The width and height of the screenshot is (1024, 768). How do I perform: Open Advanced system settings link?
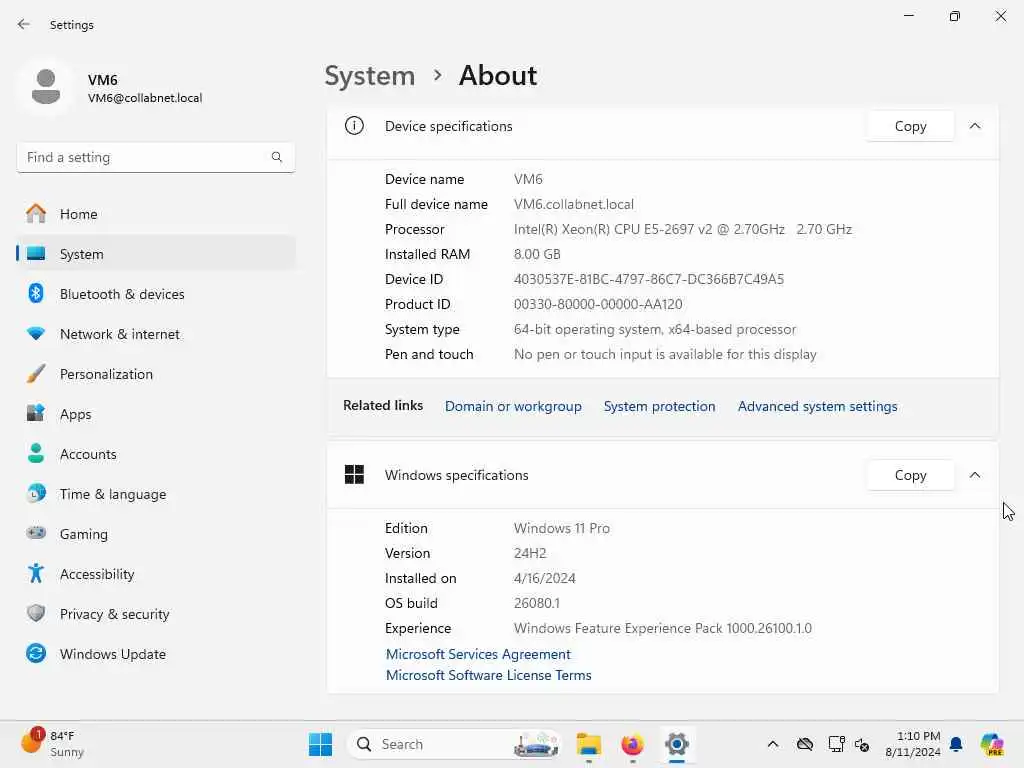(817, 406)
